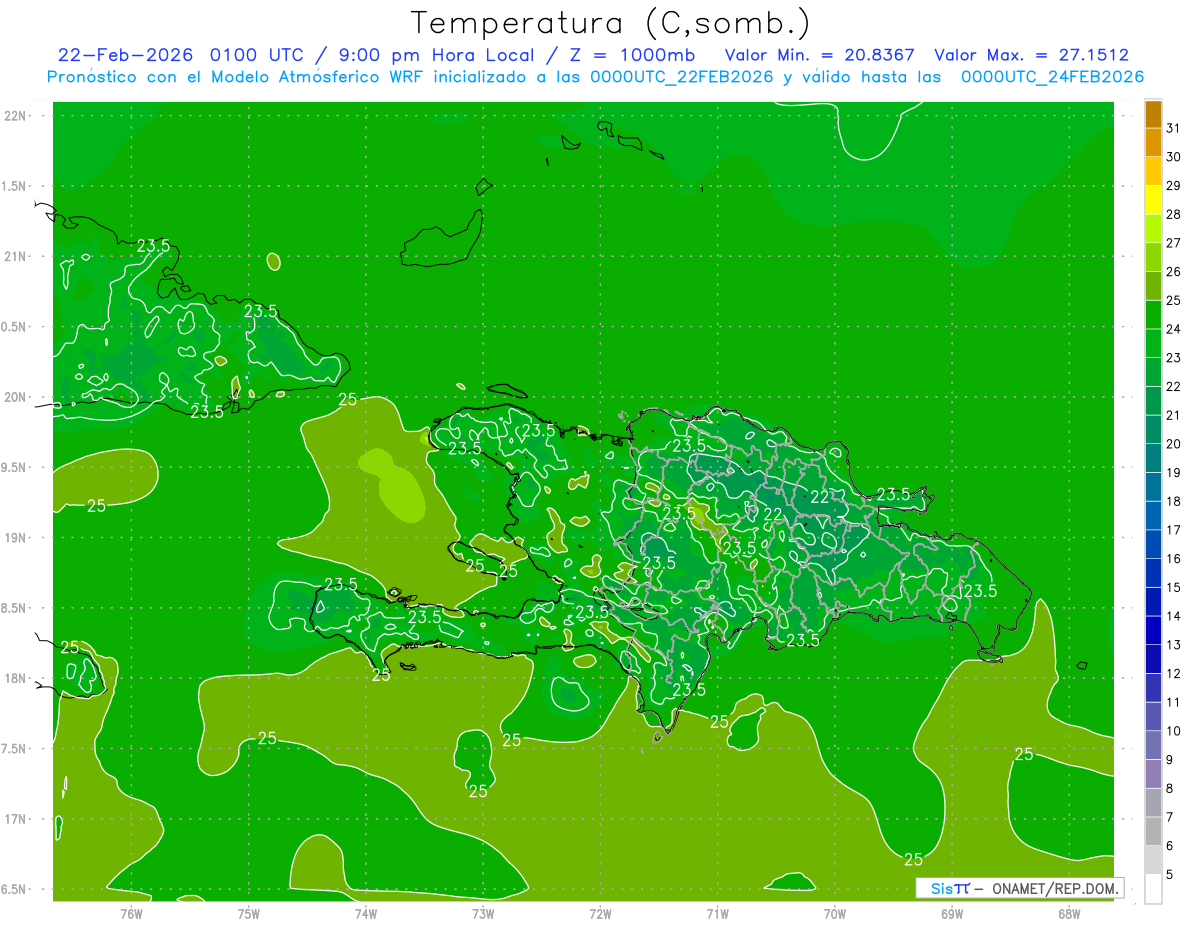
Task: Click the dark blue legend swatch between 13 and 14
Action: tap(1153, 631)
